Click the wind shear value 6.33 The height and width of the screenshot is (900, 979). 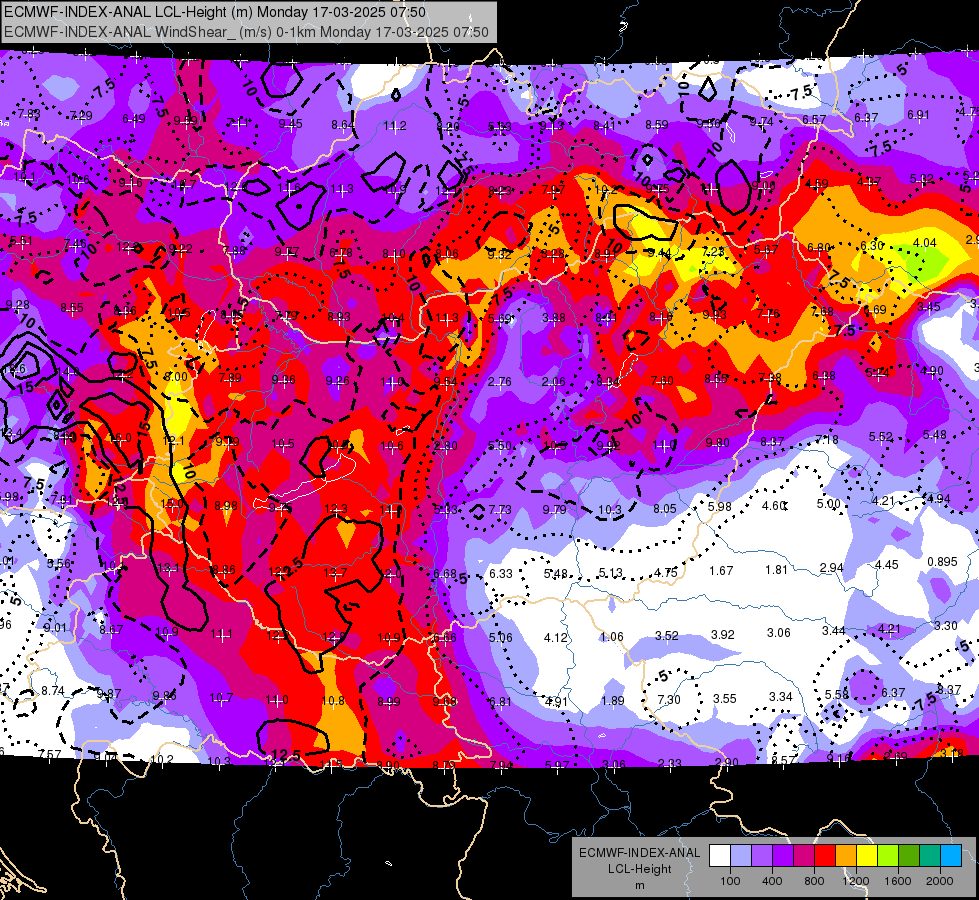pos(501,573)
